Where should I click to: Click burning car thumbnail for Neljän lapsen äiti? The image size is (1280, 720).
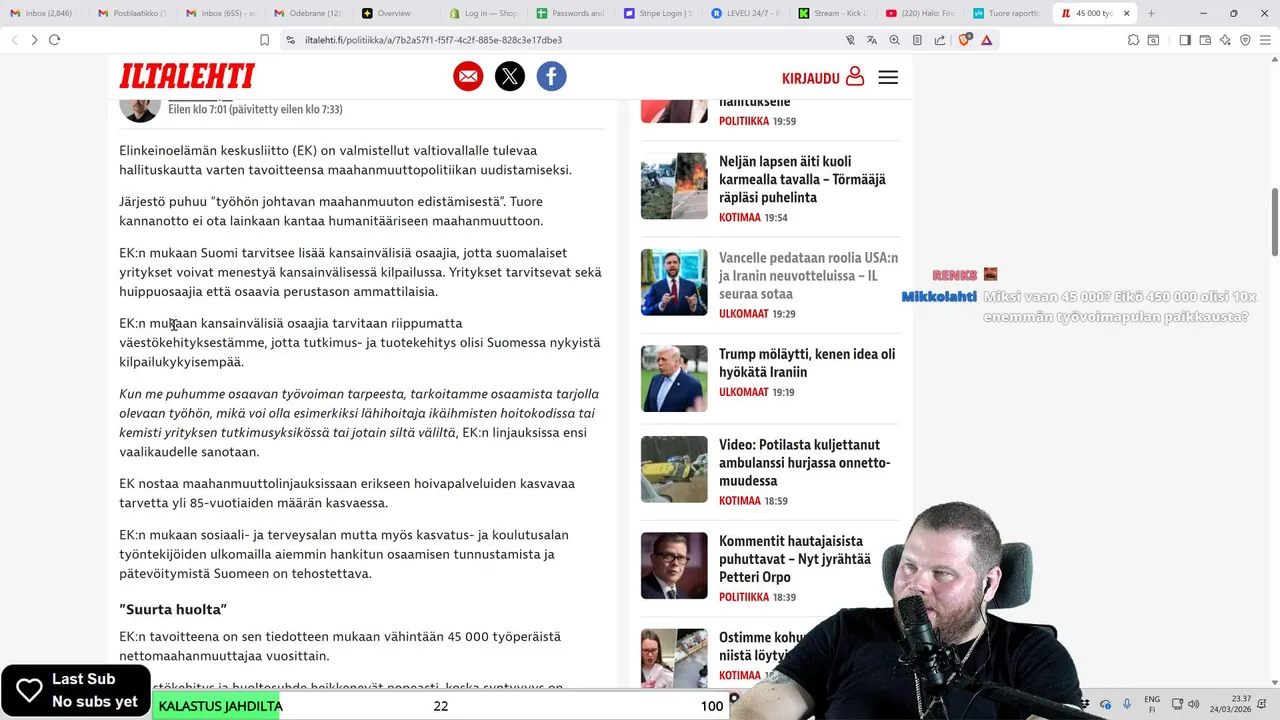pos(674,186)
